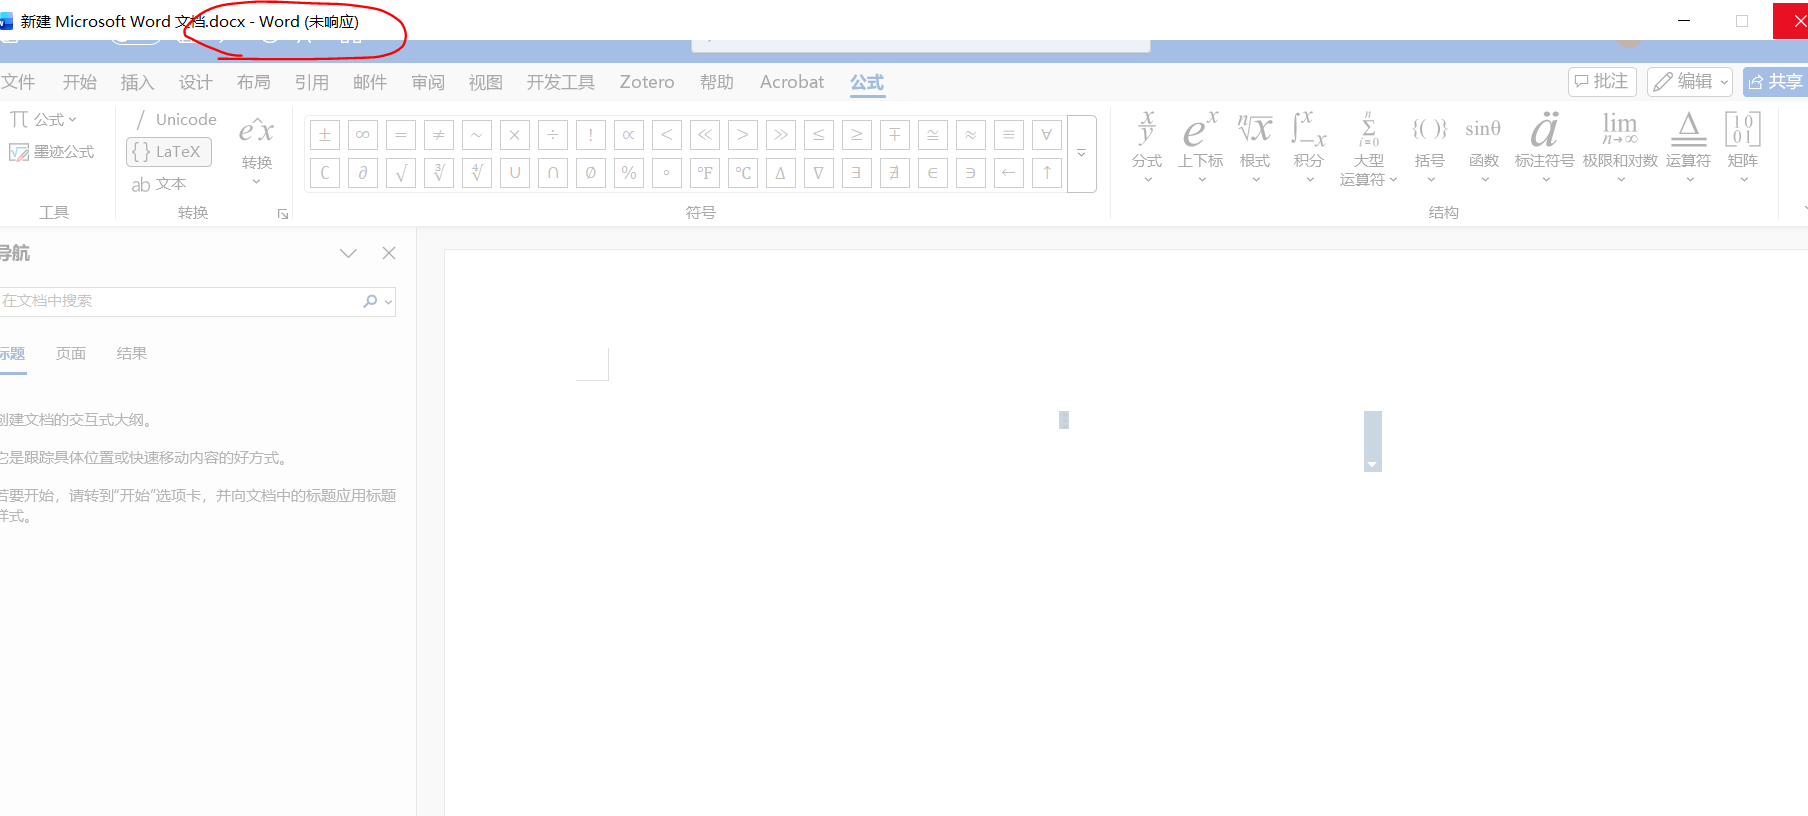
Task: Open the Acrobat ribbon tab
Action: coord(792,82)
